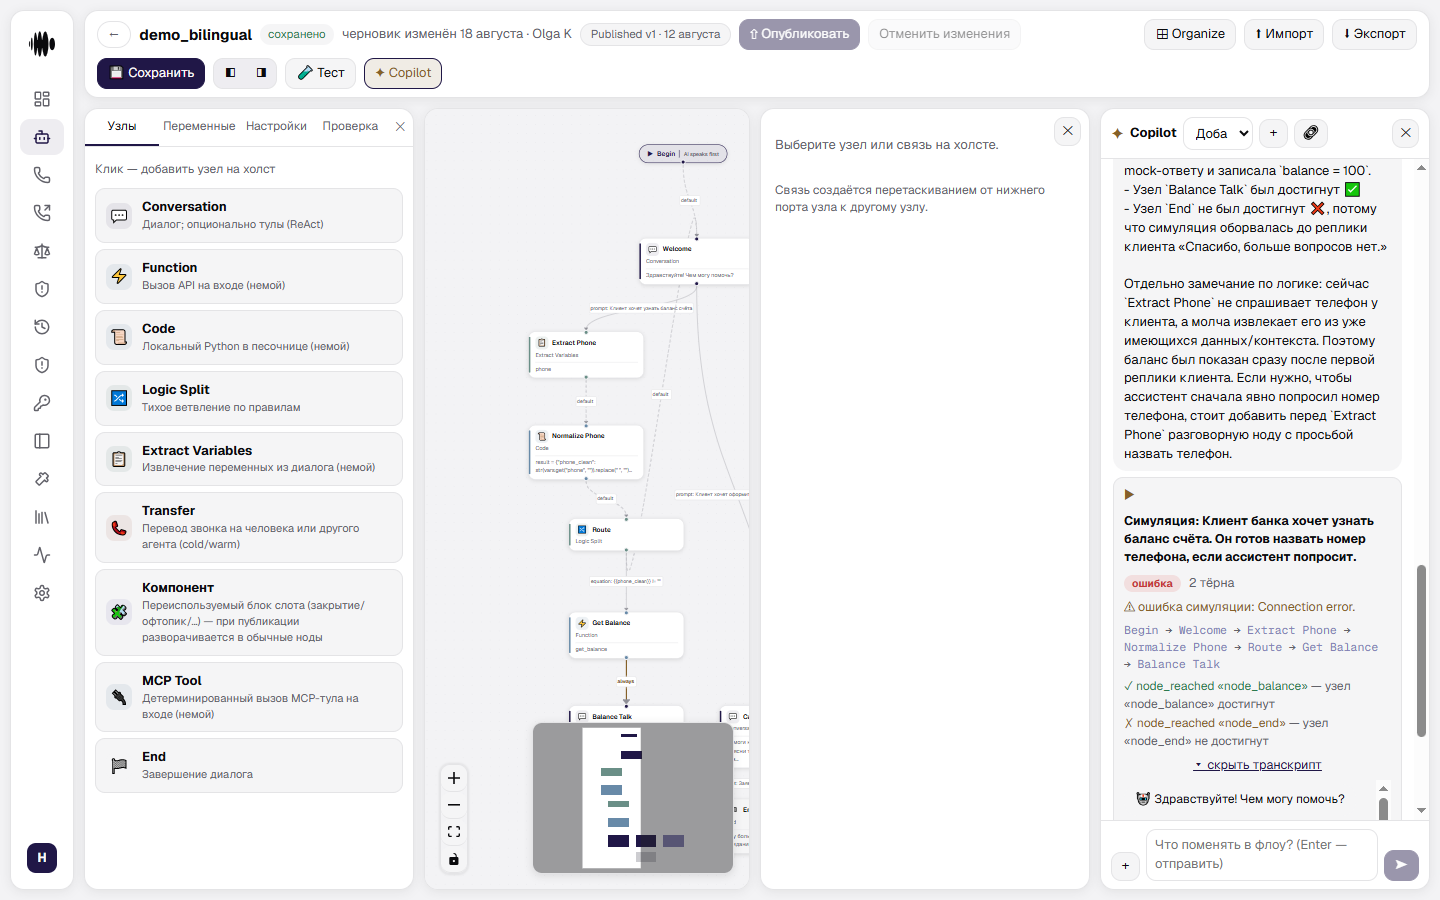
Task: Click the Импорт button
Action: (x=1284, y=34)
